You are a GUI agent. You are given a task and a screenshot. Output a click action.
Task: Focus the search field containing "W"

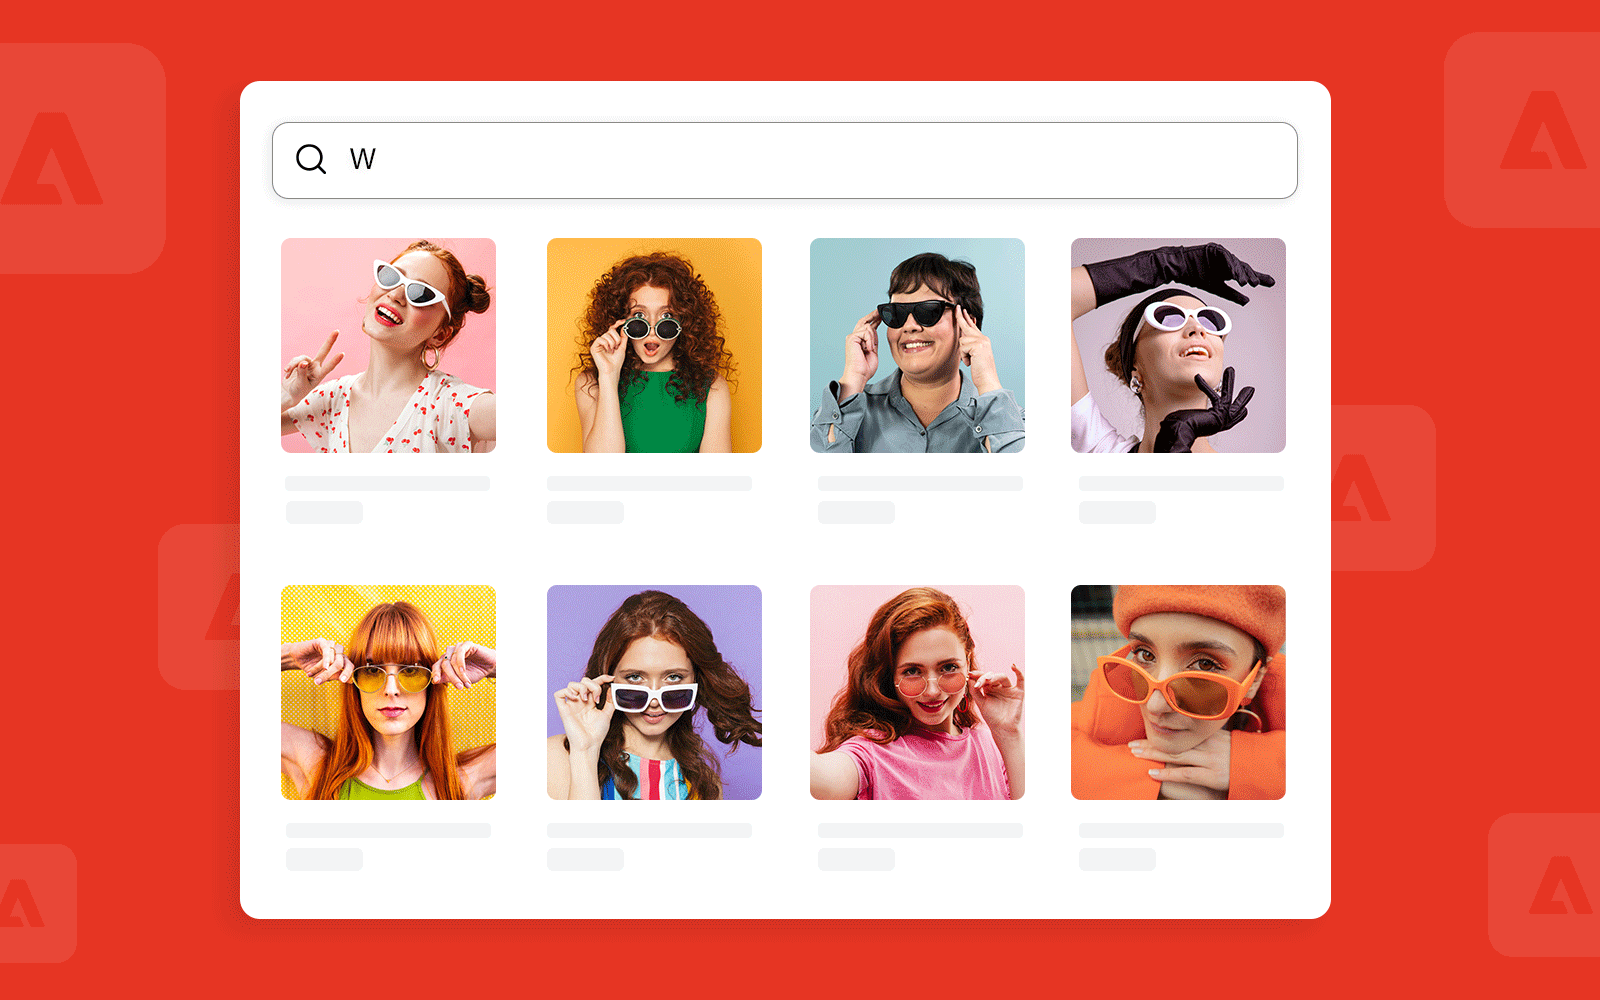[x=800, y=160]
